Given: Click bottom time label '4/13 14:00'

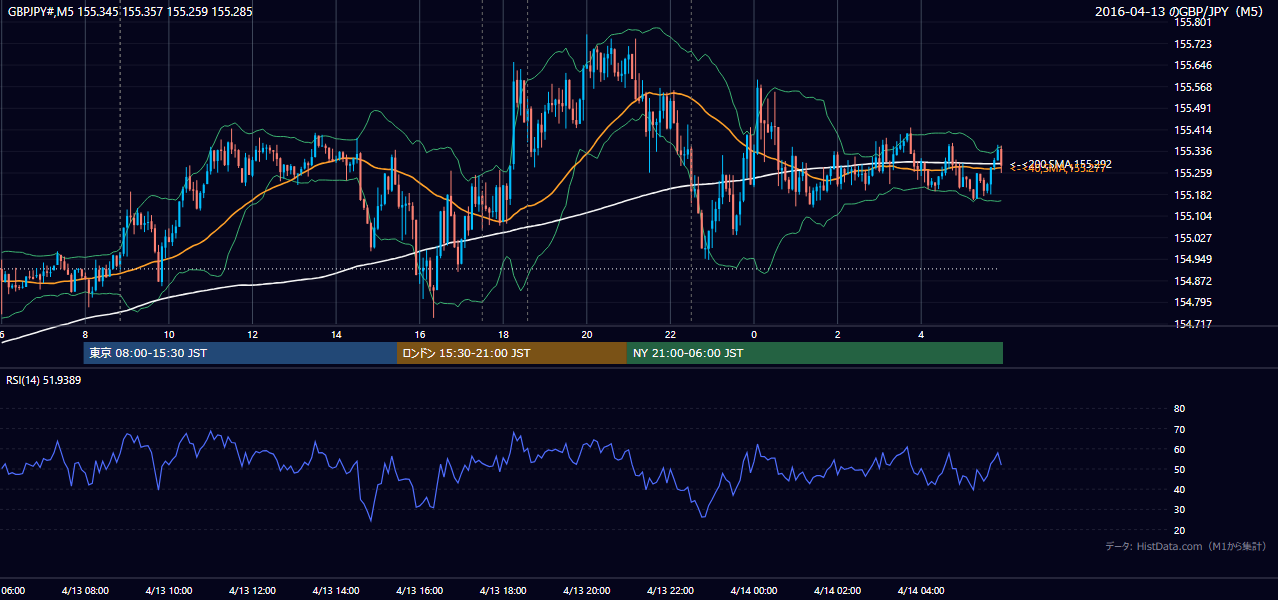Looking at the screenshot, I should pos(336,591).
